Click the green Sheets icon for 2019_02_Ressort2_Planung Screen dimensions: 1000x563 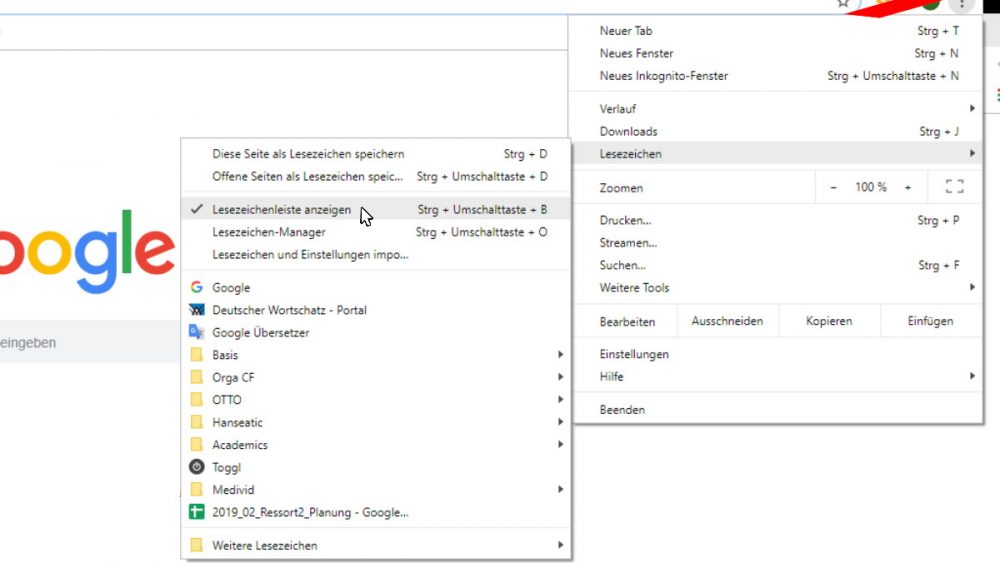[x=196, y=512]
